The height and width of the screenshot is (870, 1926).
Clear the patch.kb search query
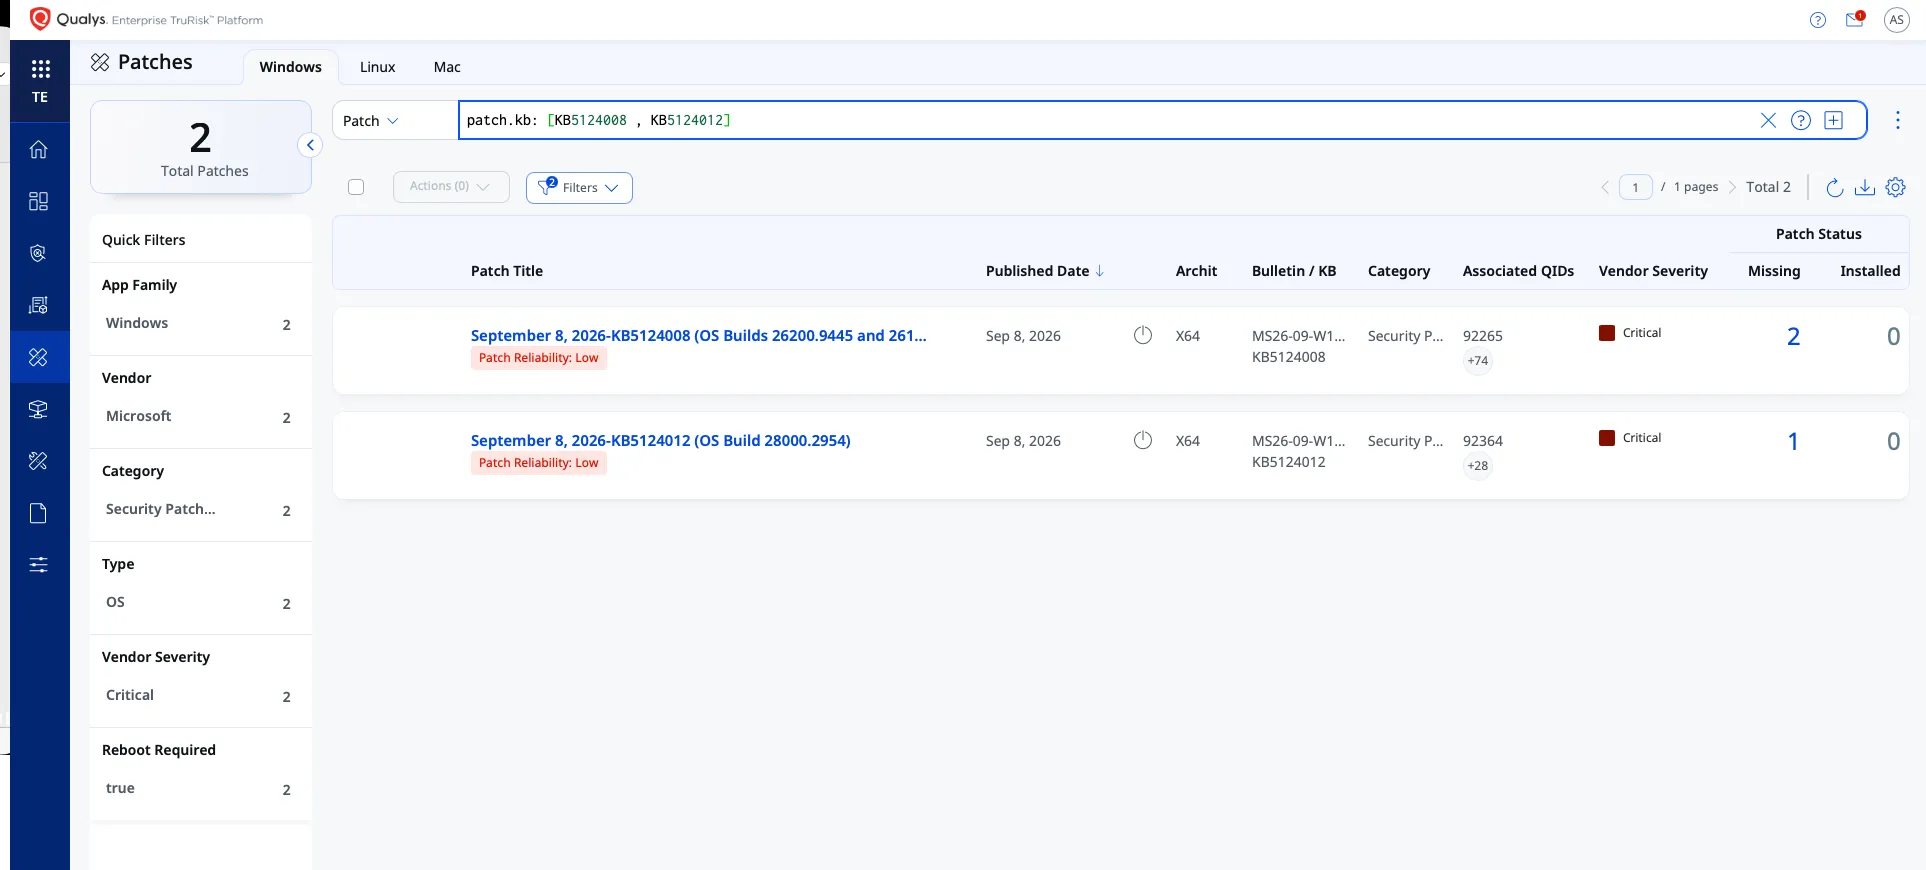1768,120
